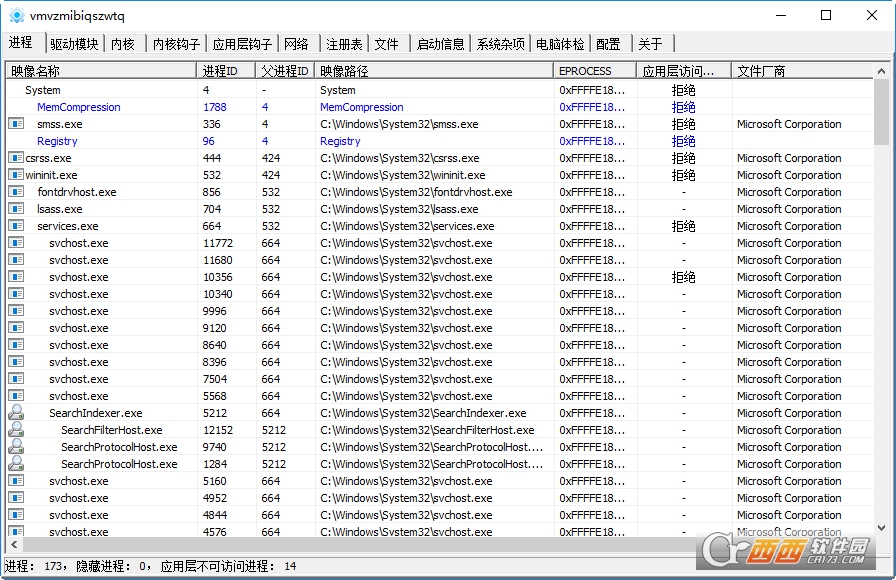Click the SearchIndexer.exe process icon
Image resolution: width=896 pixels, height=580 pixels.
coord(16,413)
